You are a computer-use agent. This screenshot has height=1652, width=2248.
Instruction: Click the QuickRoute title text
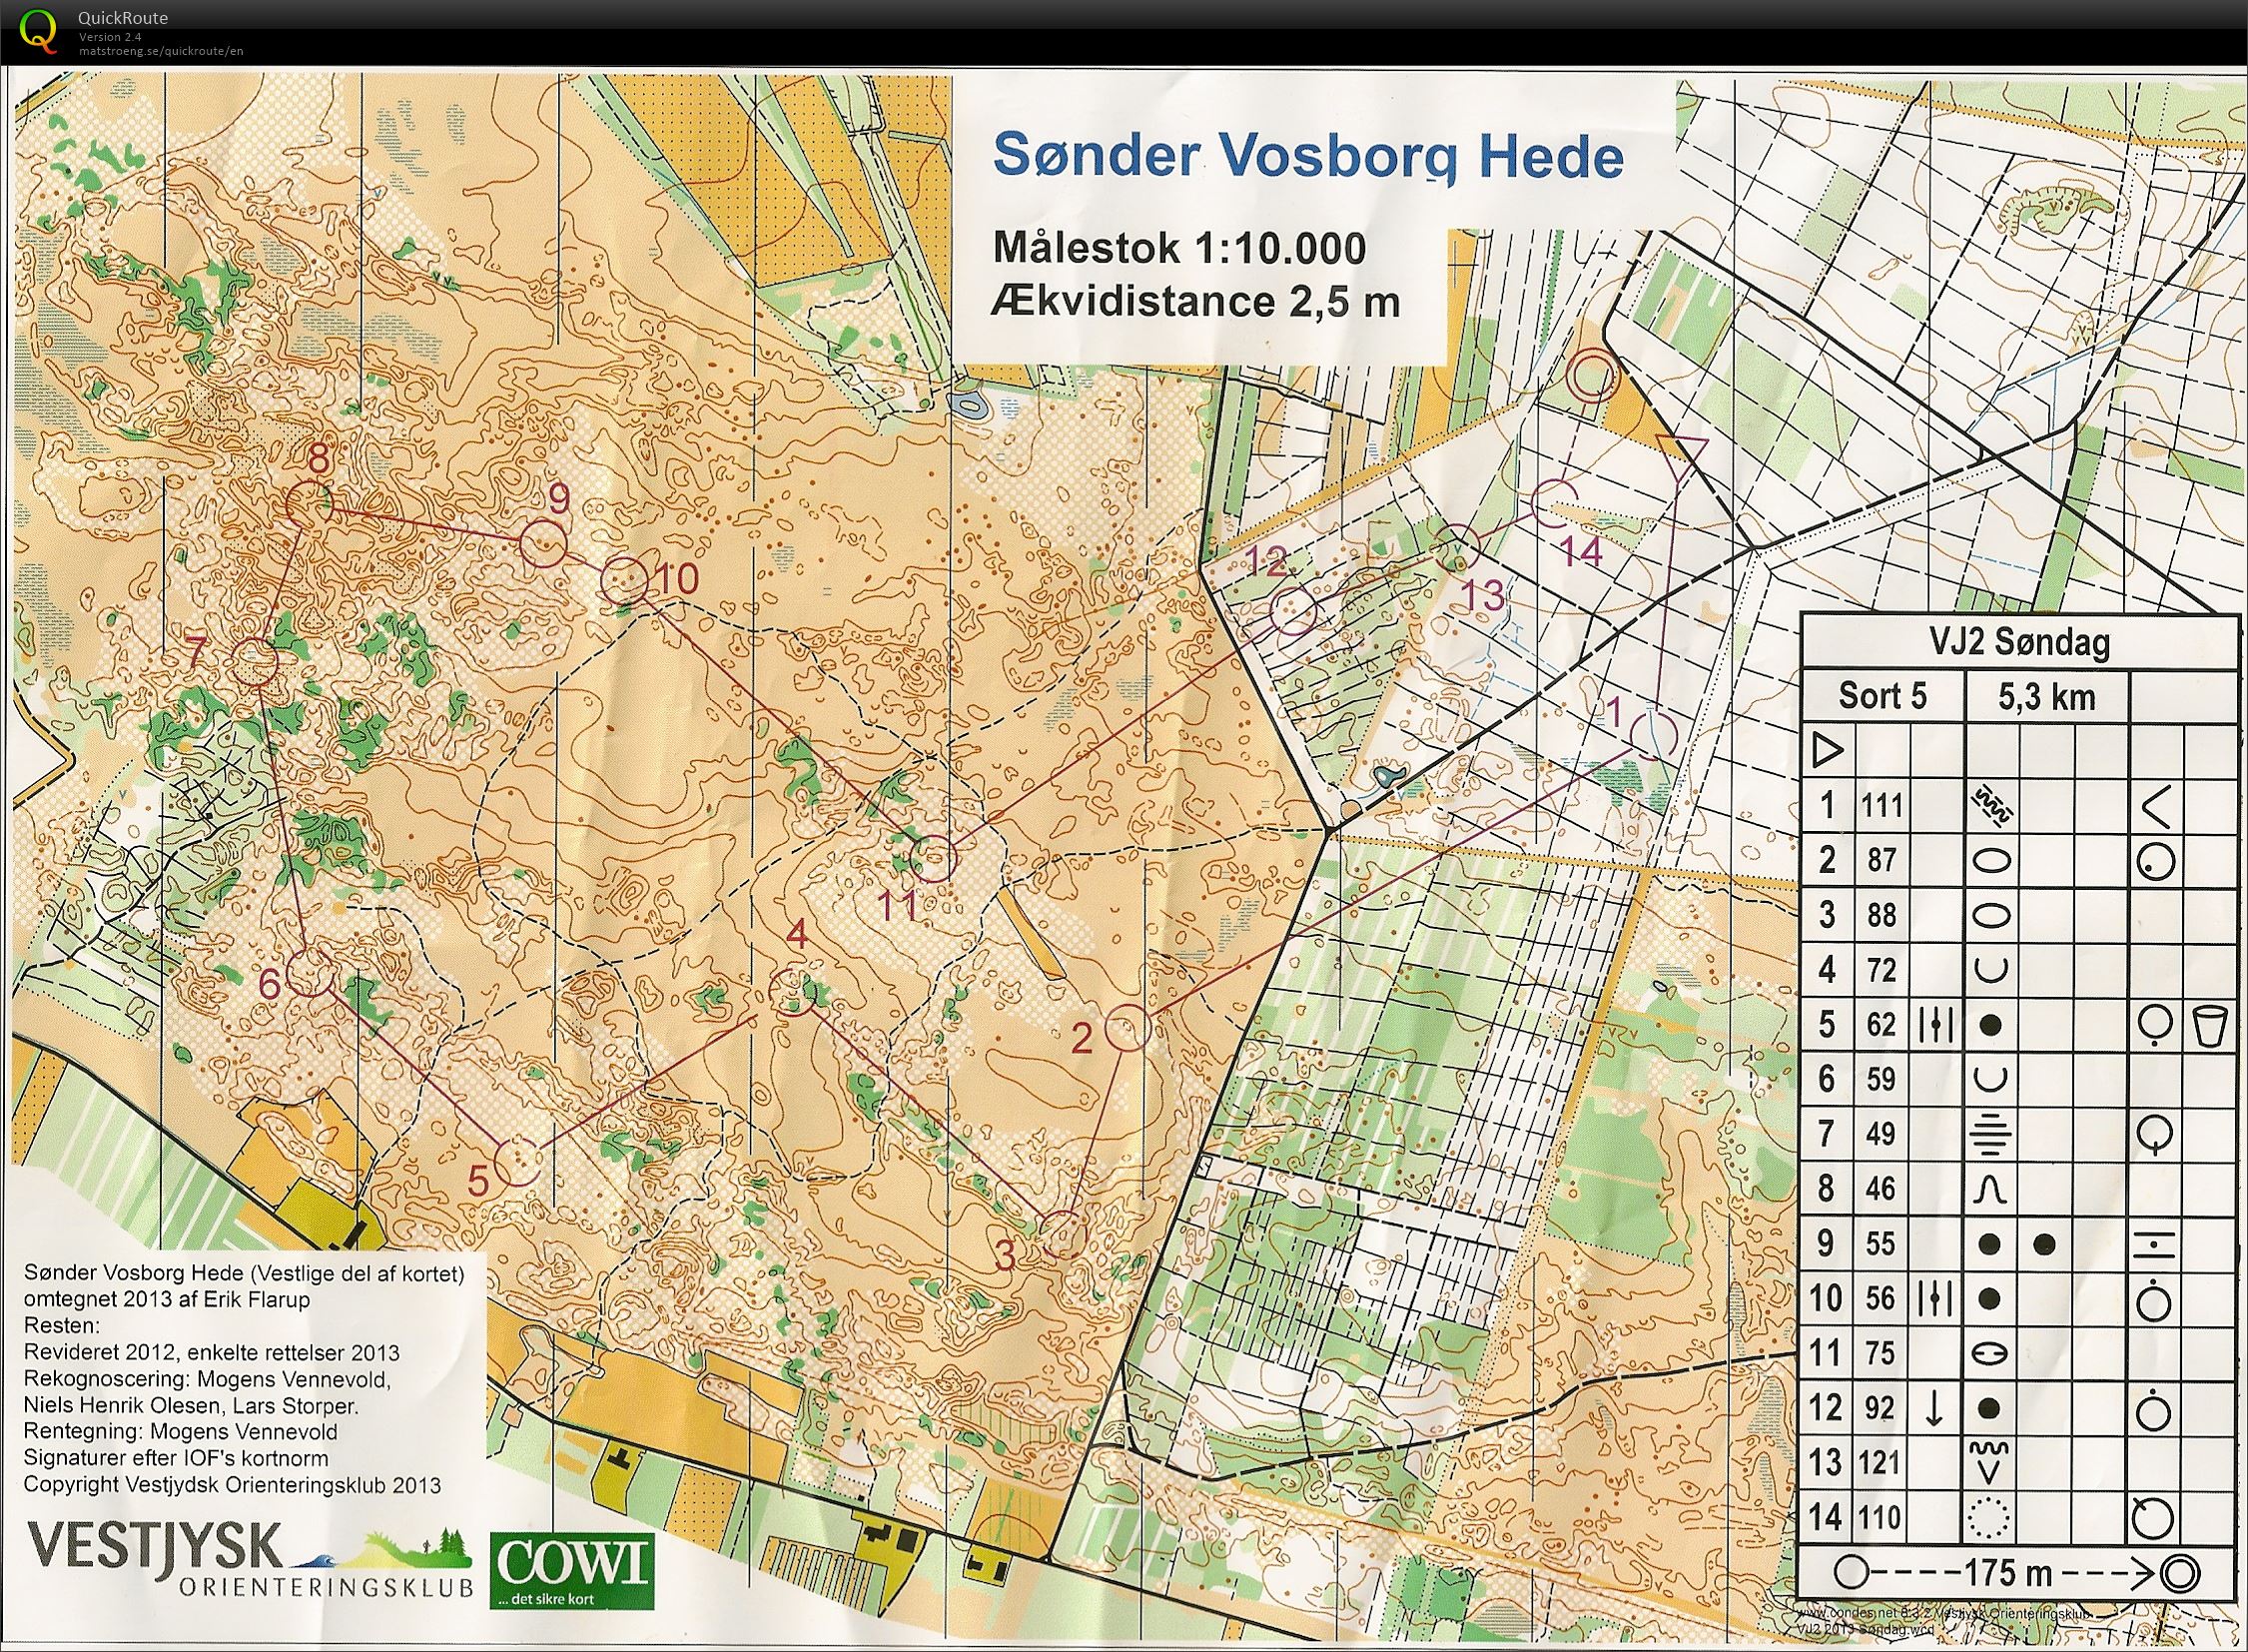(x=122, y=18)
